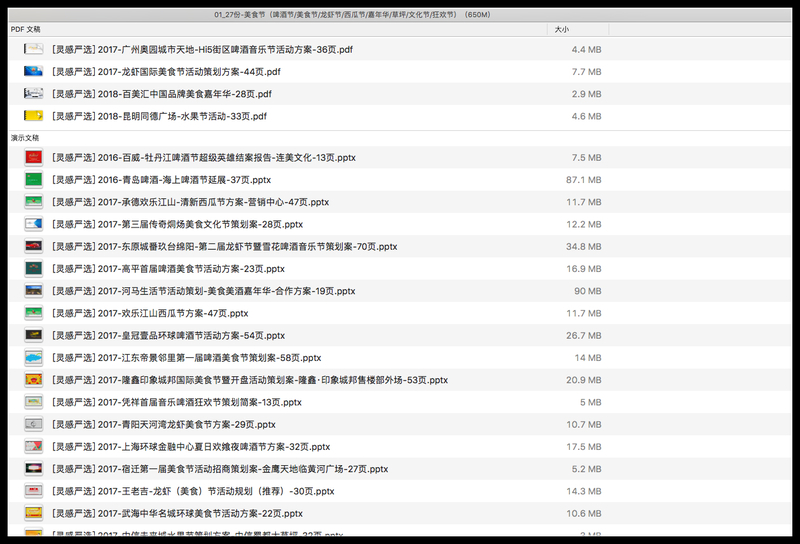Click the red icon of 百威牡丹江啤酒节 pptx
The width and height of the screenshot is (800, 544).
click(x=34, y=157)
